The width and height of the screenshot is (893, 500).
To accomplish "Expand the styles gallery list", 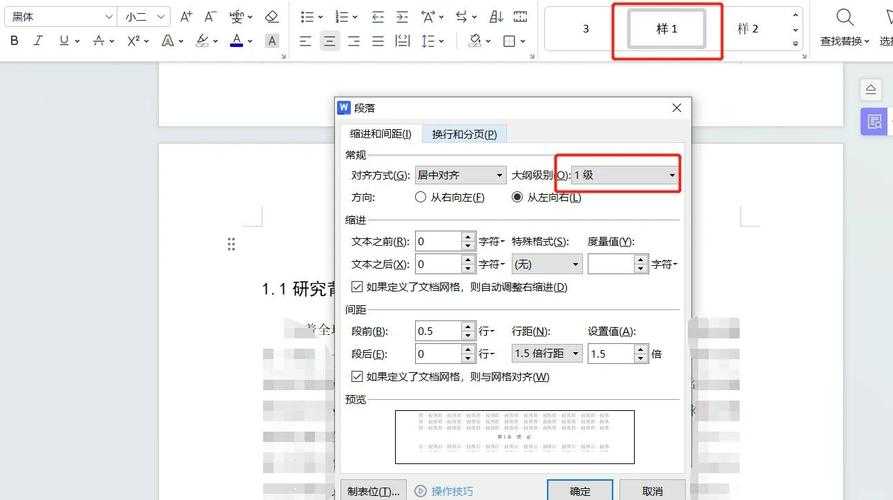I will pos(796,43).
